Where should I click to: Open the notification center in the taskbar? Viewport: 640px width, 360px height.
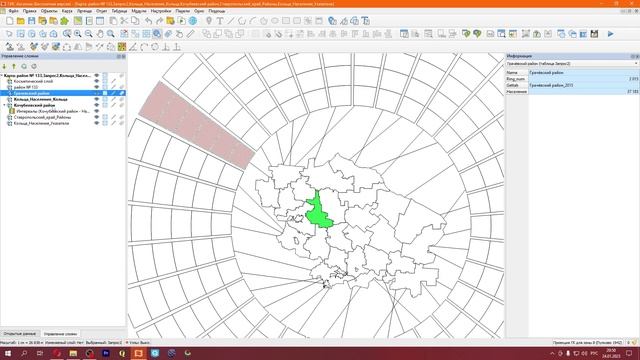629,353
